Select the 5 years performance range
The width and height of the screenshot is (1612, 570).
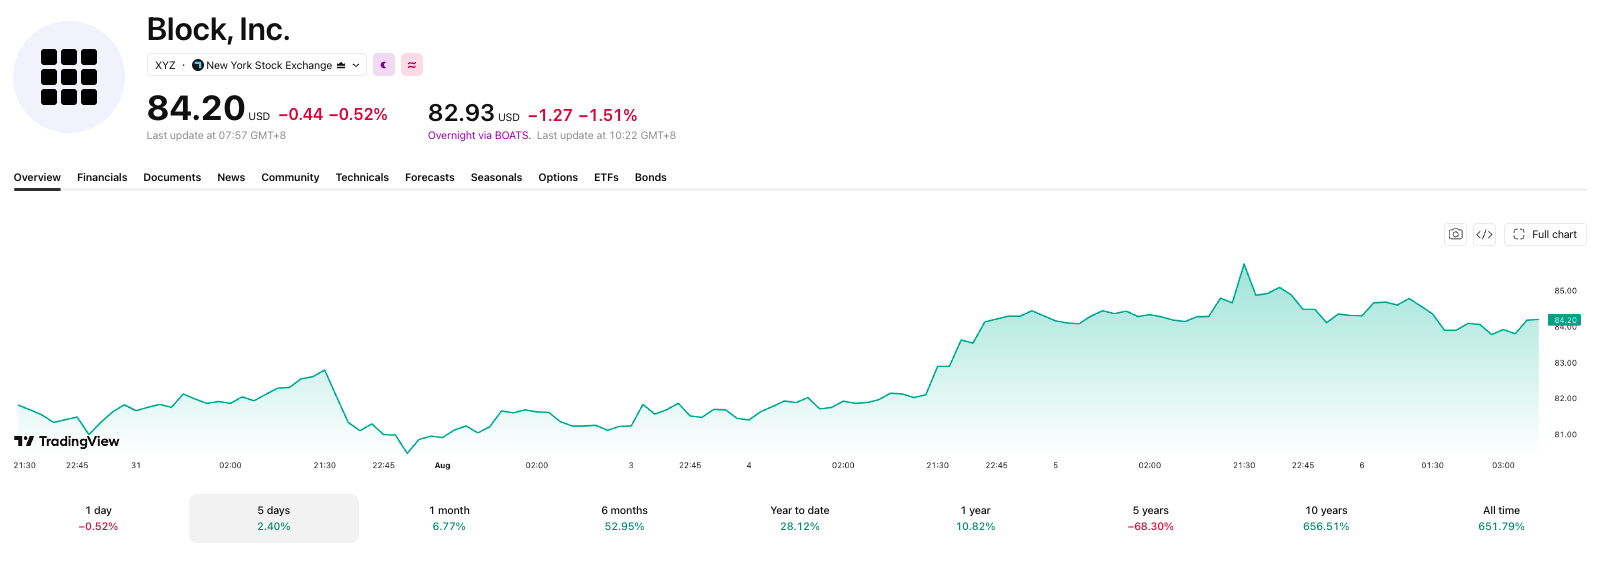click(1151, 518)
